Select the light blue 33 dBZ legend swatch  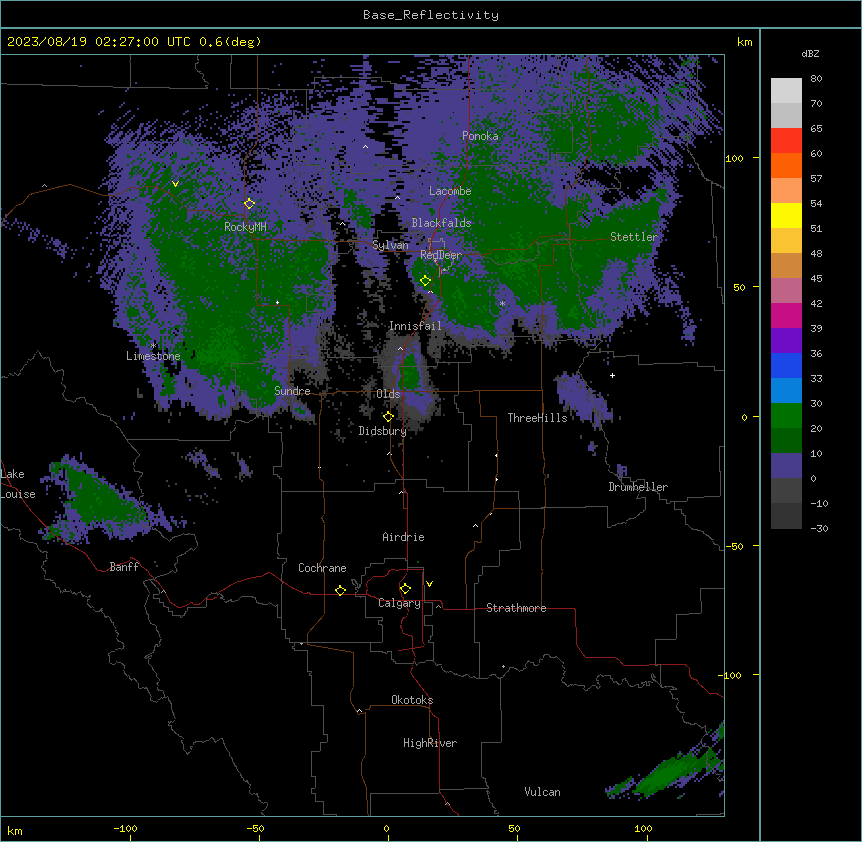786,391
